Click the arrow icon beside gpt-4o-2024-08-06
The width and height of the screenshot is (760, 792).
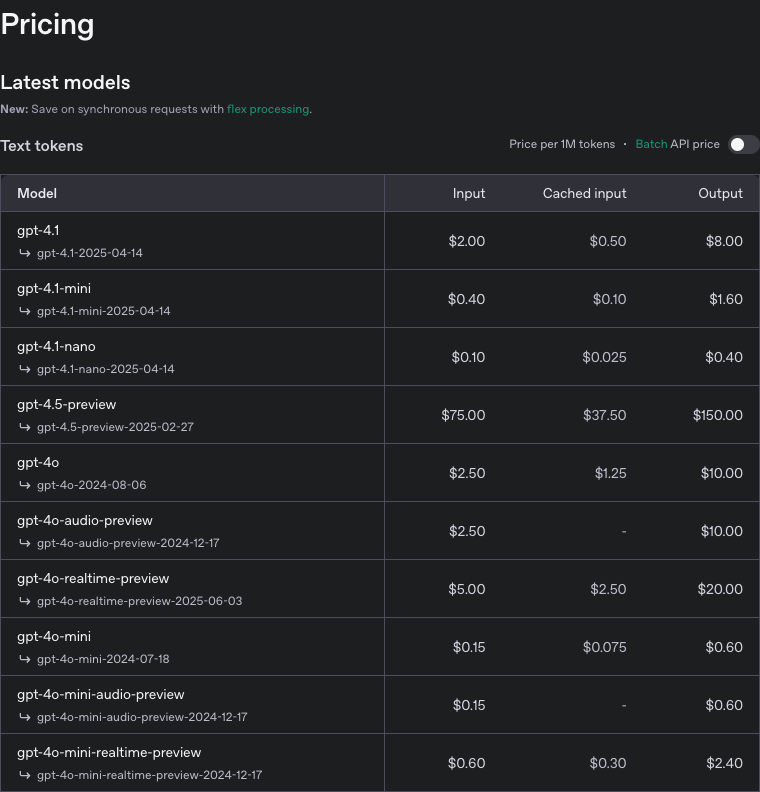click(25, 485)
